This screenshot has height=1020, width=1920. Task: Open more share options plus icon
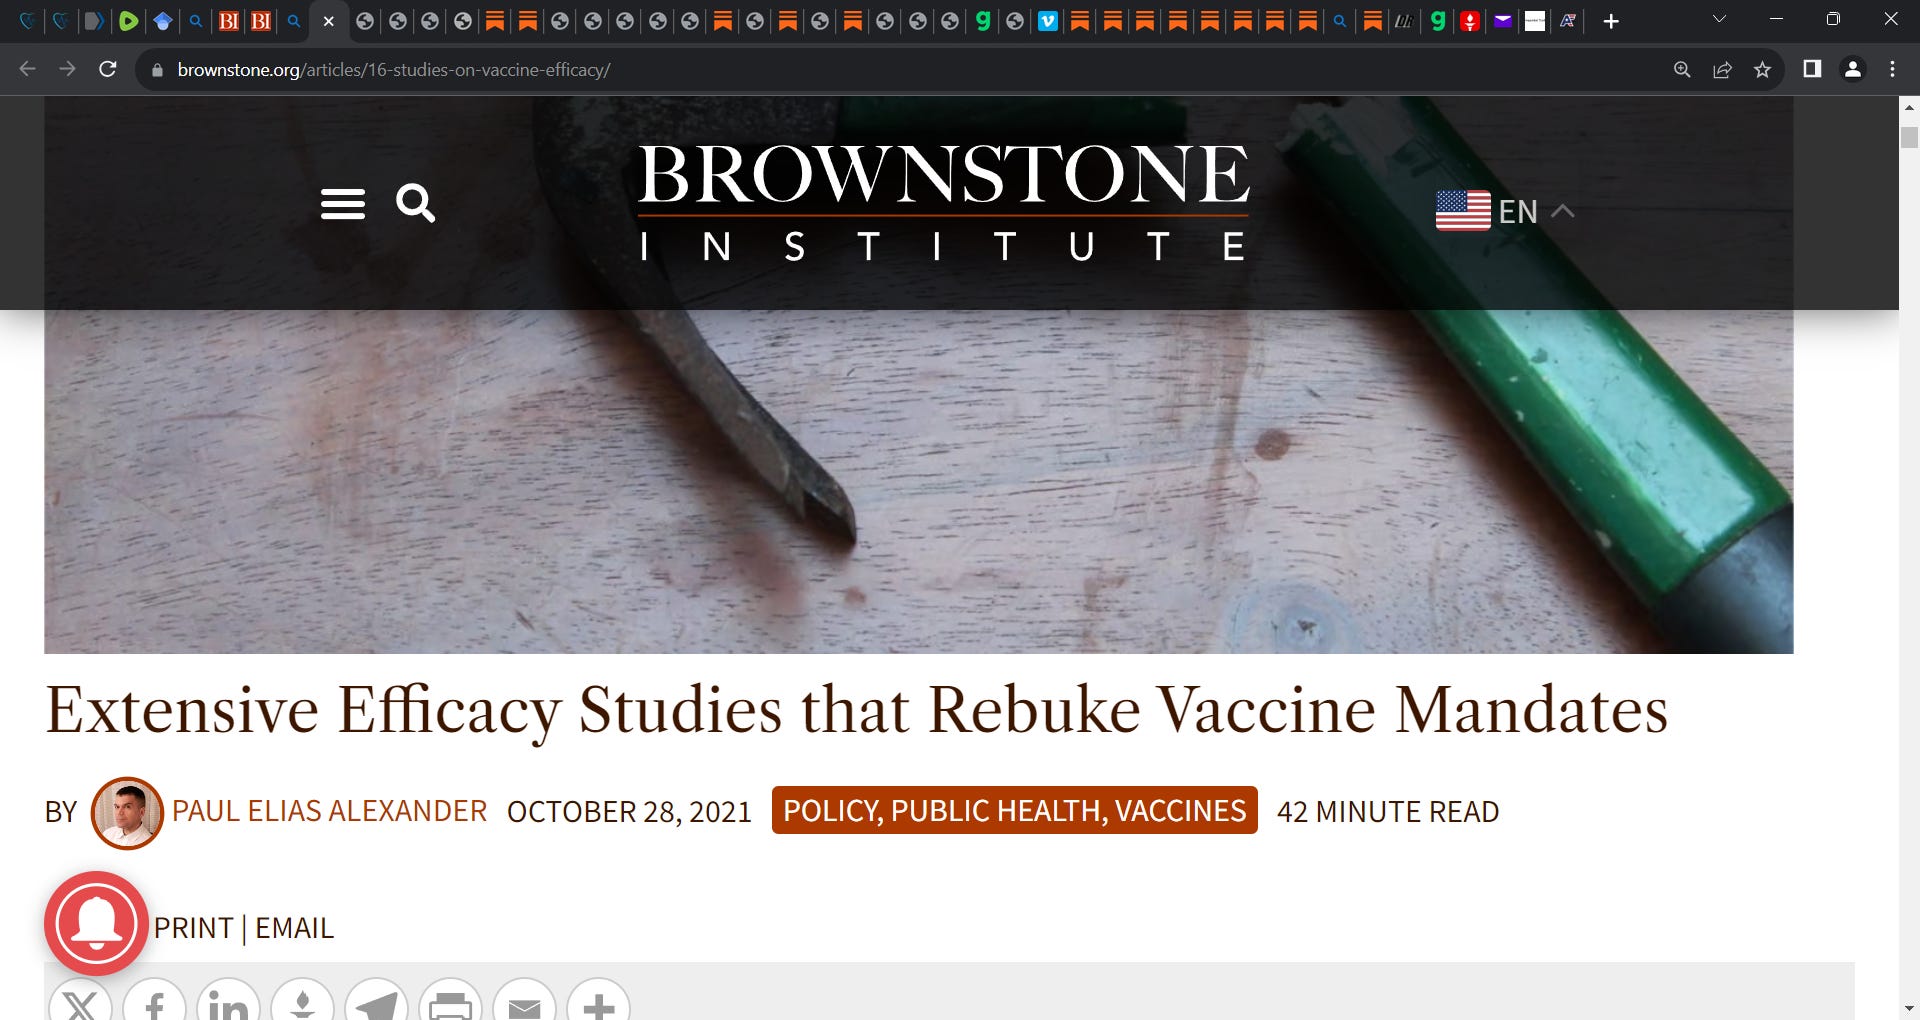click(x=599, y=1001)
